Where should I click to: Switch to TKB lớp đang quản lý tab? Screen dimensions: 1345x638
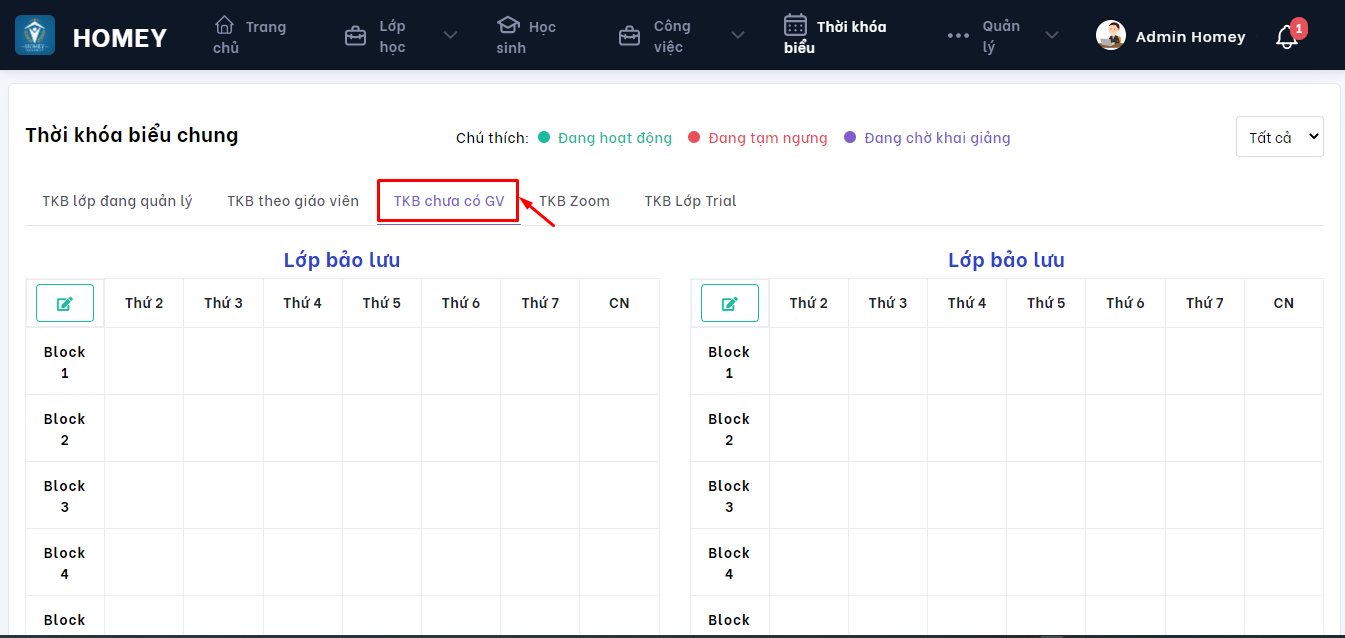point(117,201)
